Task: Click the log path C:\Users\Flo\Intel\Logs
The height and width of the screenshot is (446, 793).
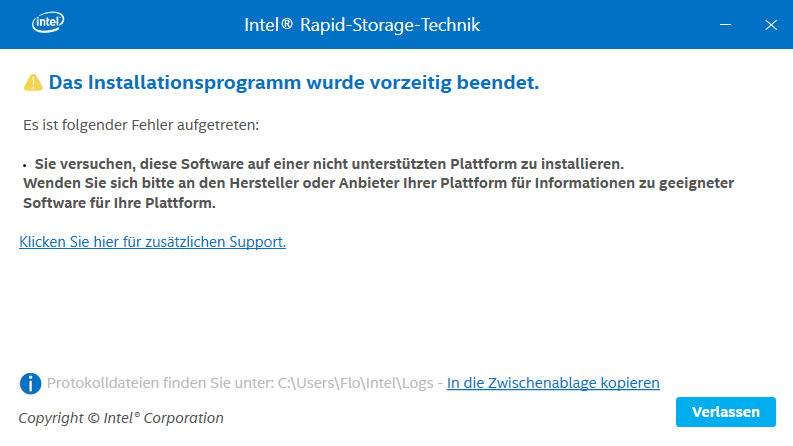Action: (356, 383)
